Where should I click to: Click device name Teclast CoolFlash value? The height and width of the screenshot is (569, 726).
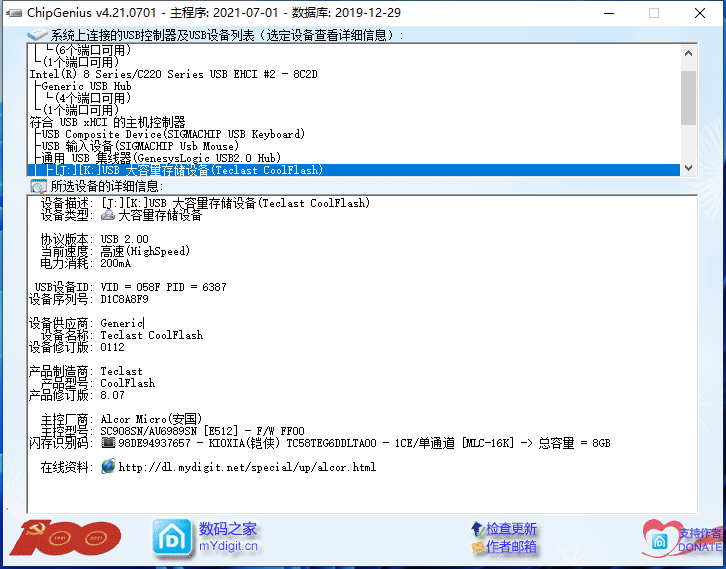[152, 335]
